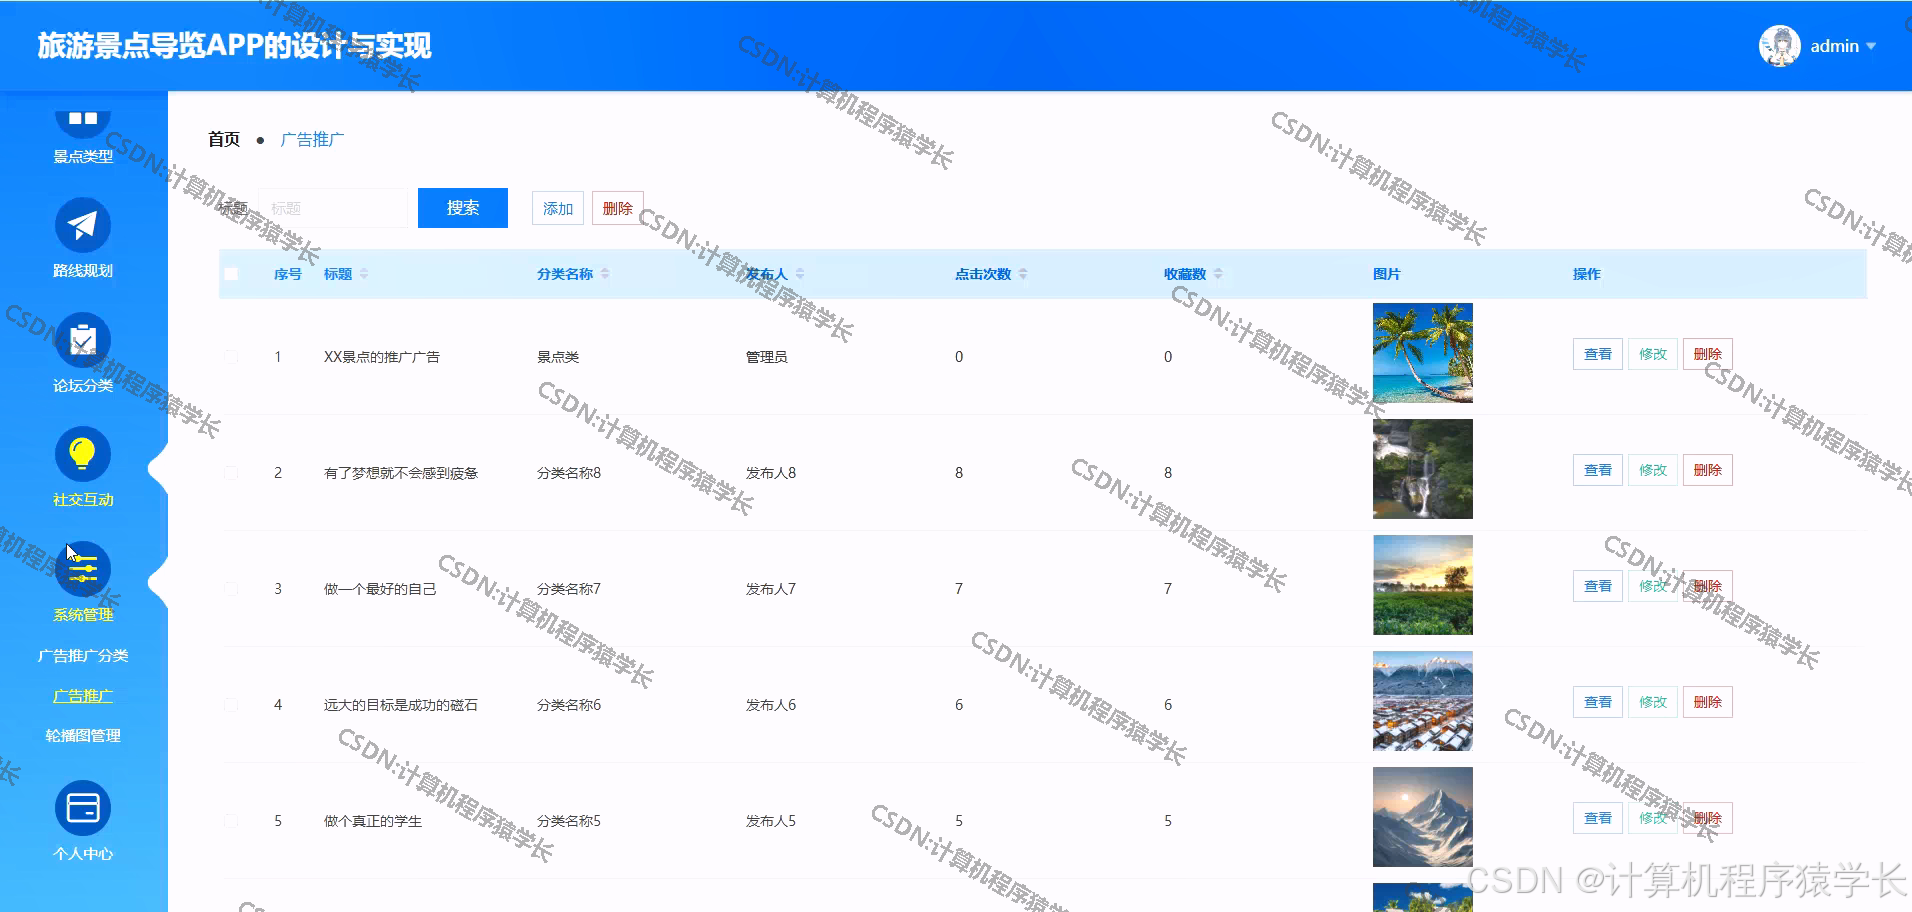Click 查看 for 做一个最好的自己

pos(1598,586)
